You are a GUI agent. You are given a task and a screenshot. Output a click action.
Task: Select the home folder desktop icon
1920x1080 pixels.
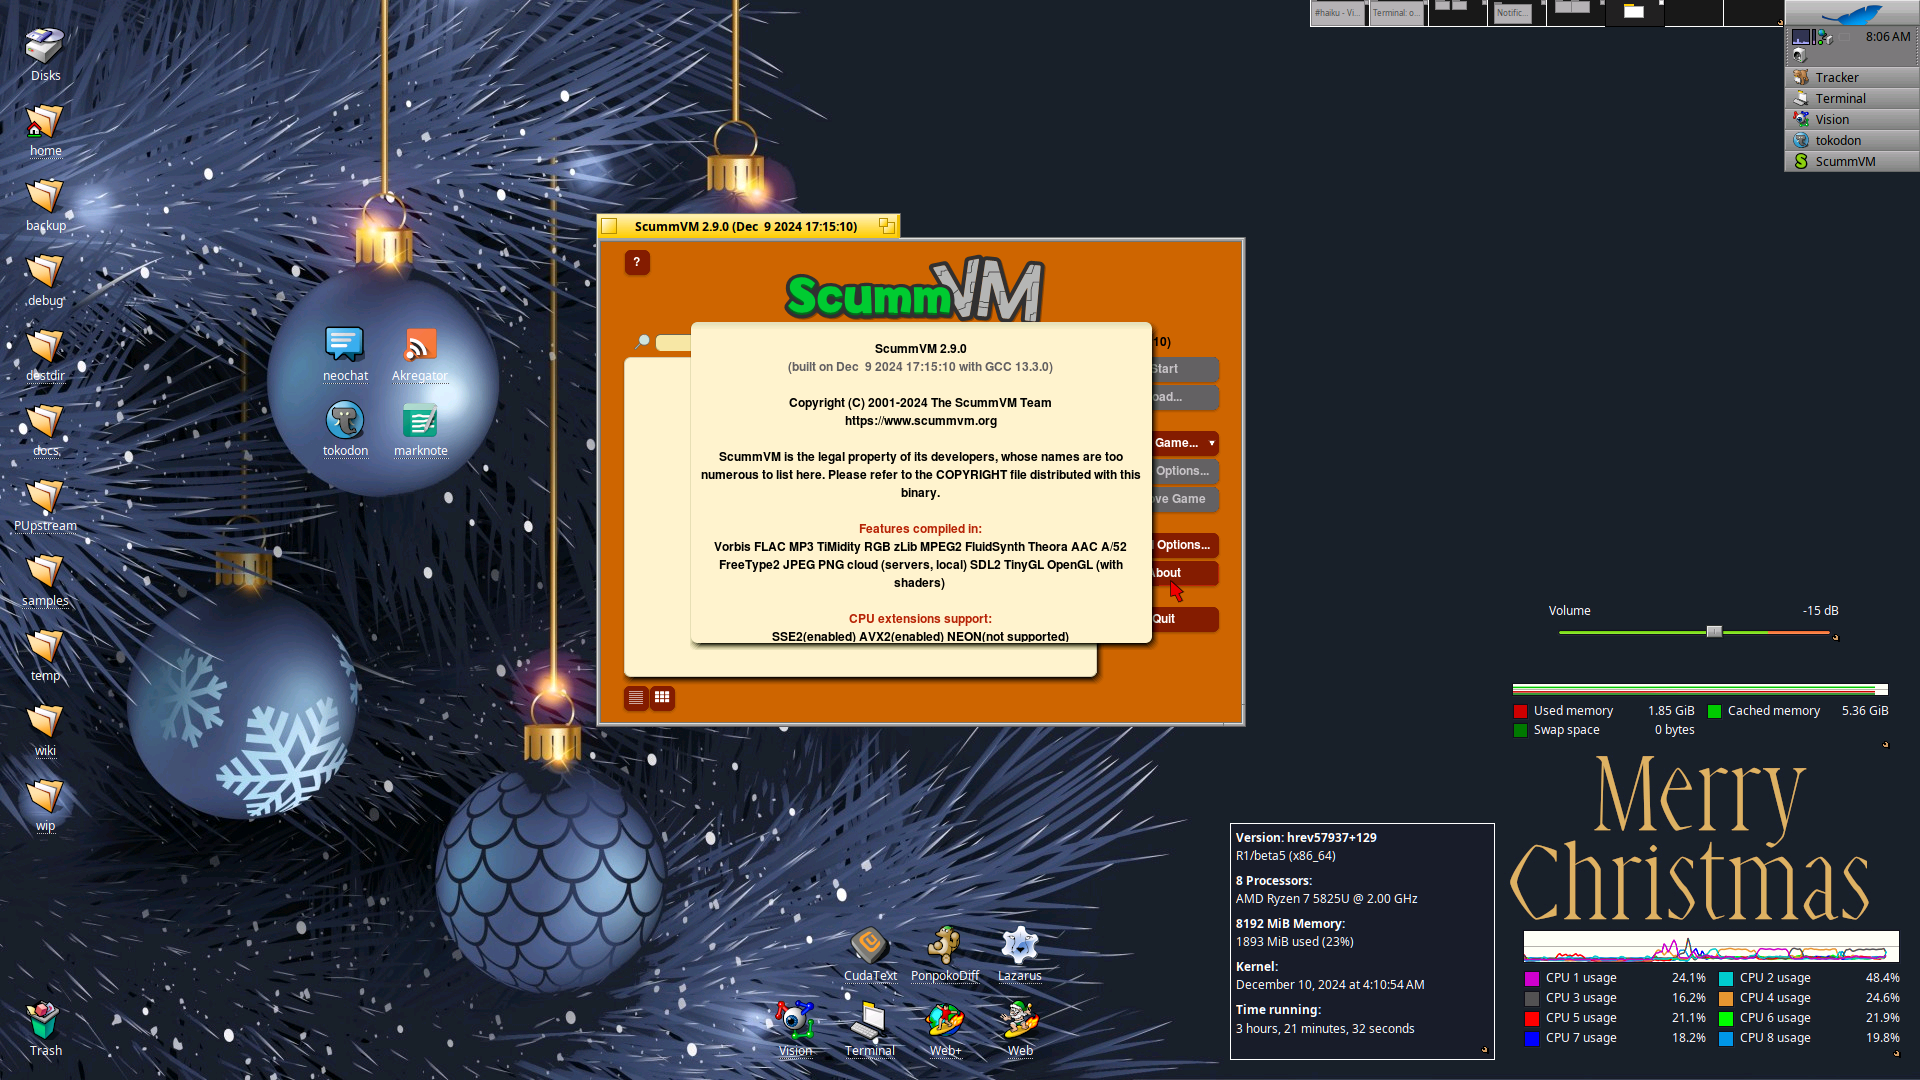[x=45, y=130]
